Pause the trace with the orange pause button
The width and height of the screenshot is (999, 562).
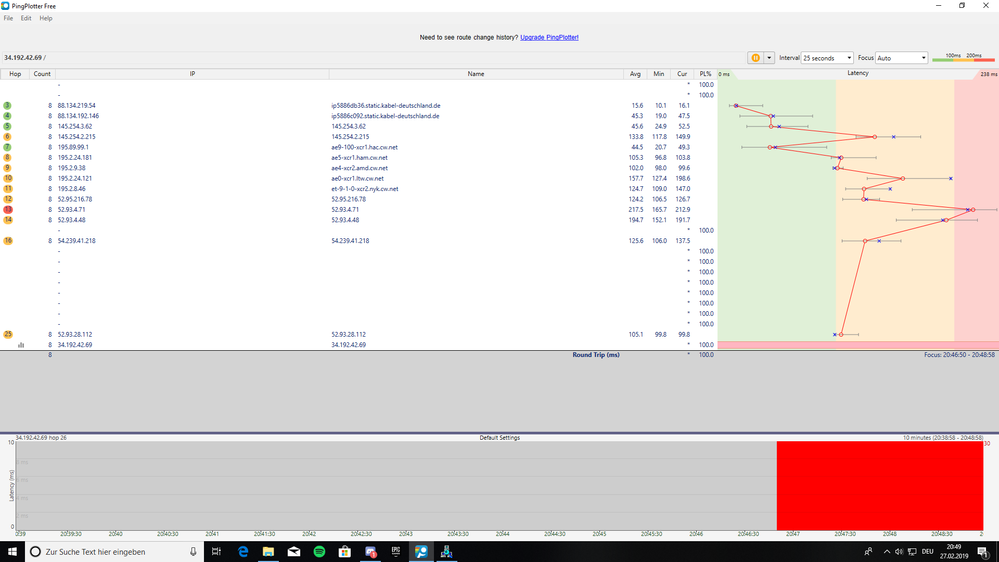[756, 58]
